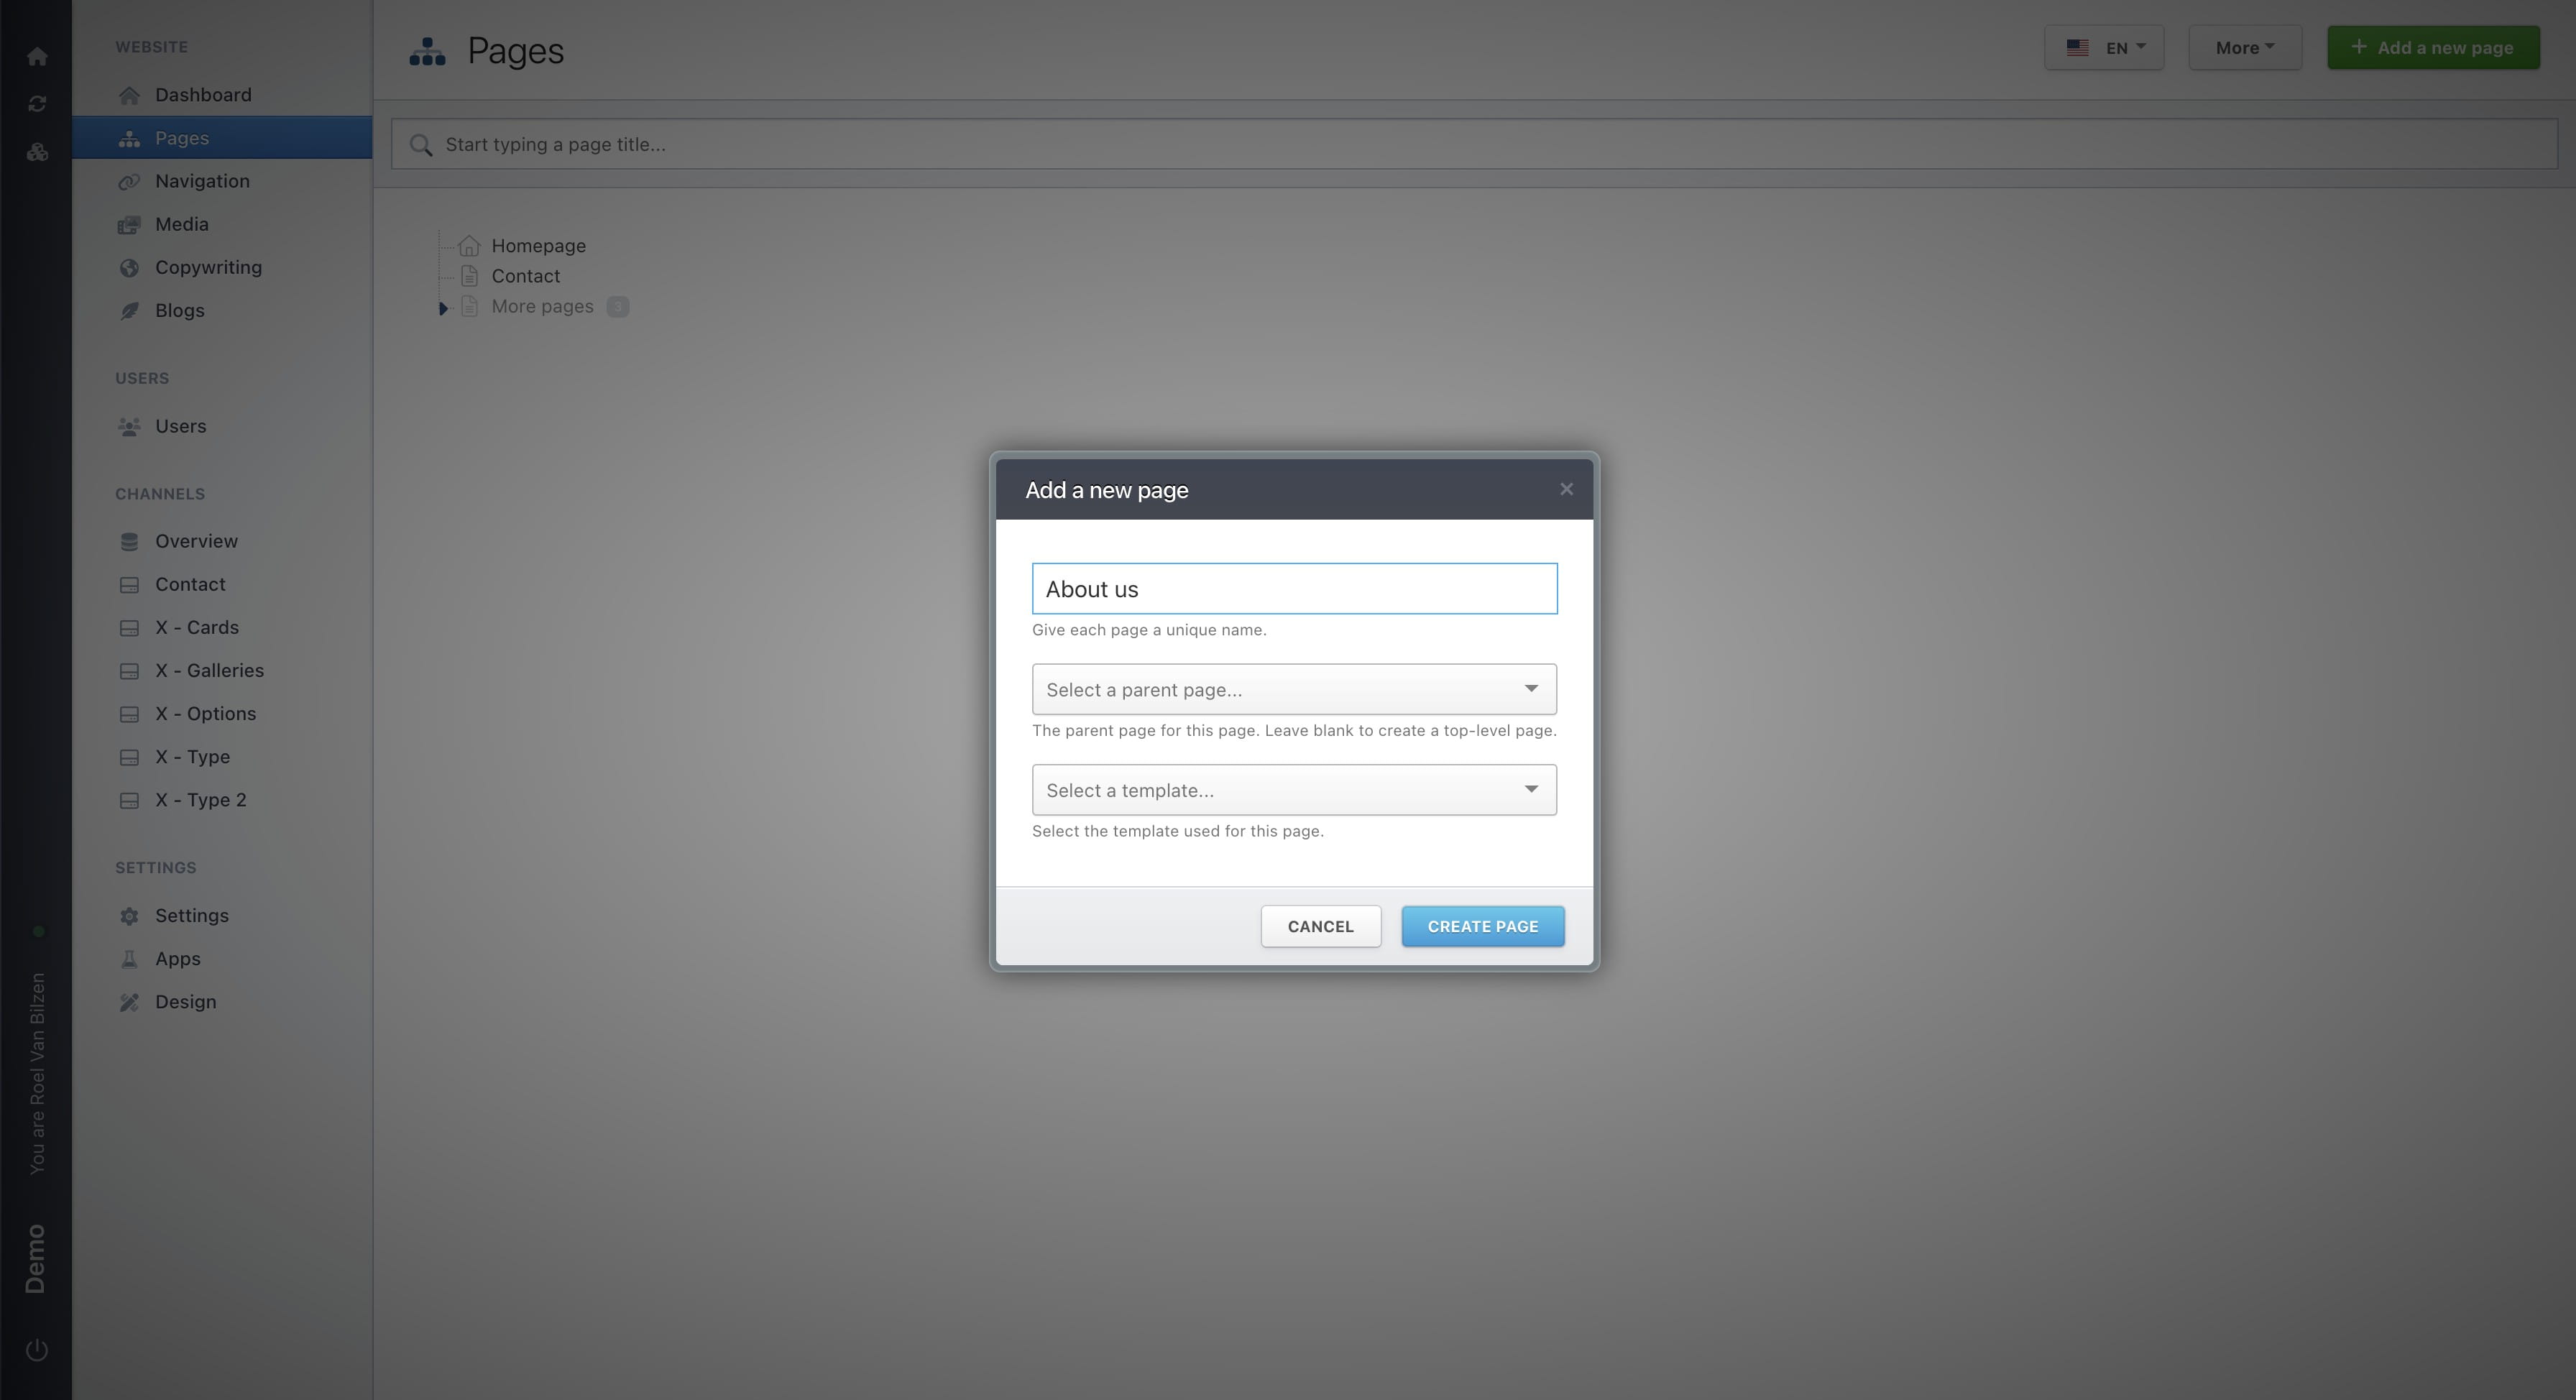
Task: Click the power icon at bottom left
Action: [37, 1349]
